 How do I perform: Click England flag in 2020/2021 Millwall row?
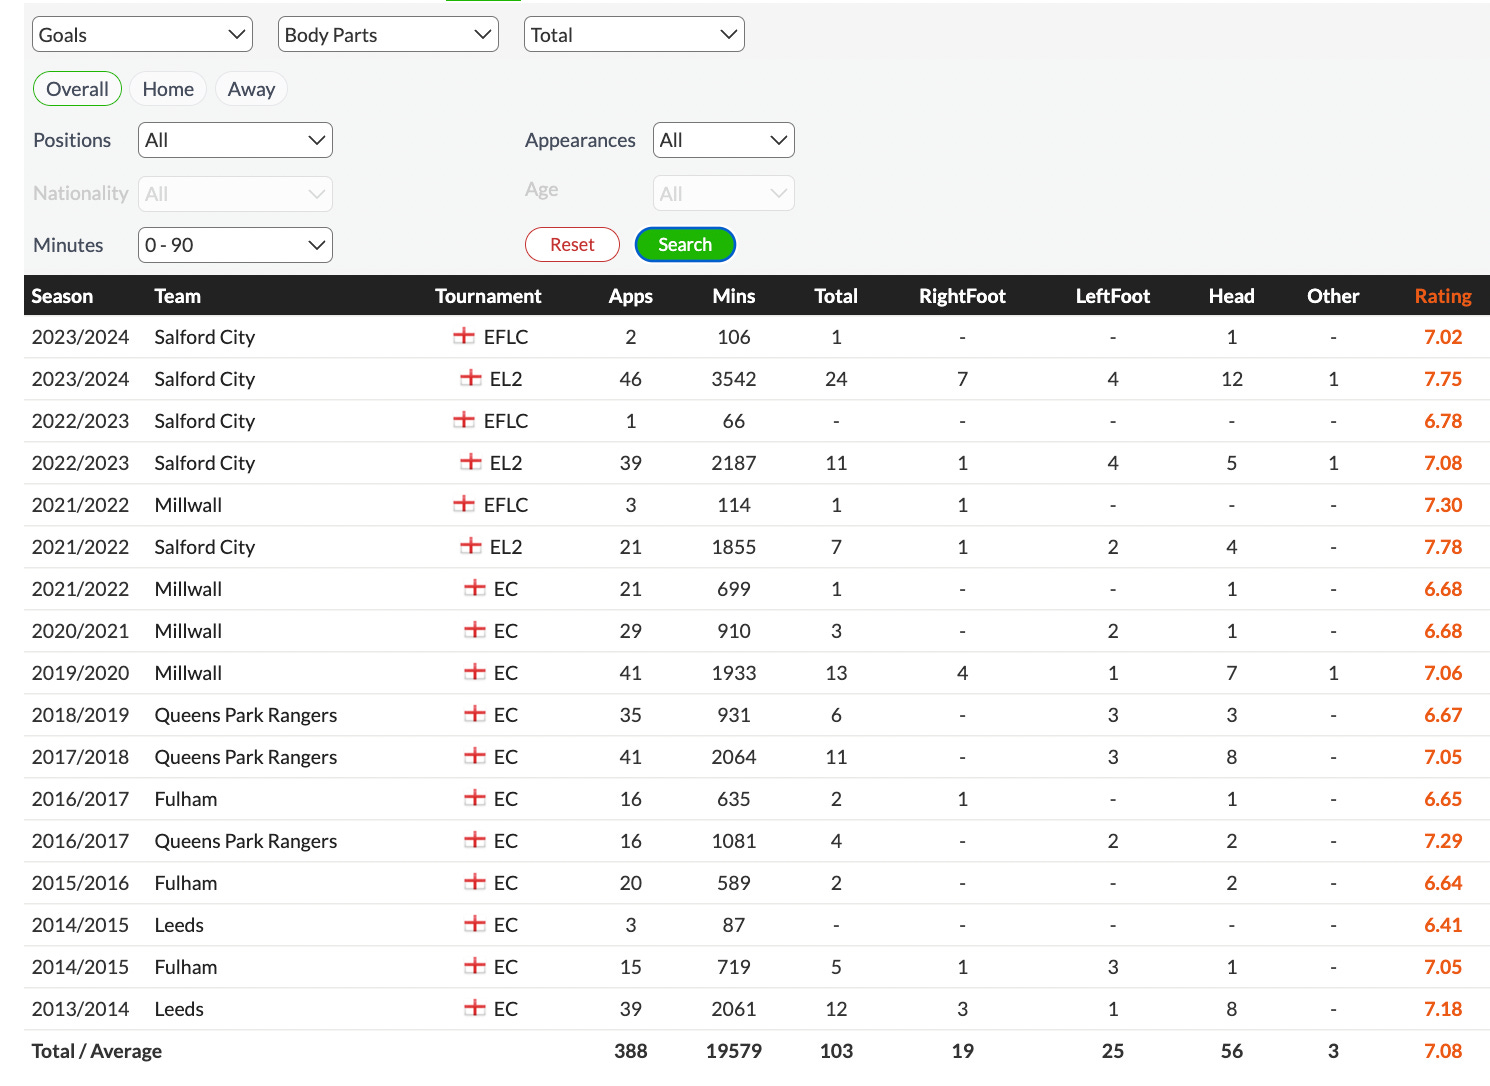(475, 630)
